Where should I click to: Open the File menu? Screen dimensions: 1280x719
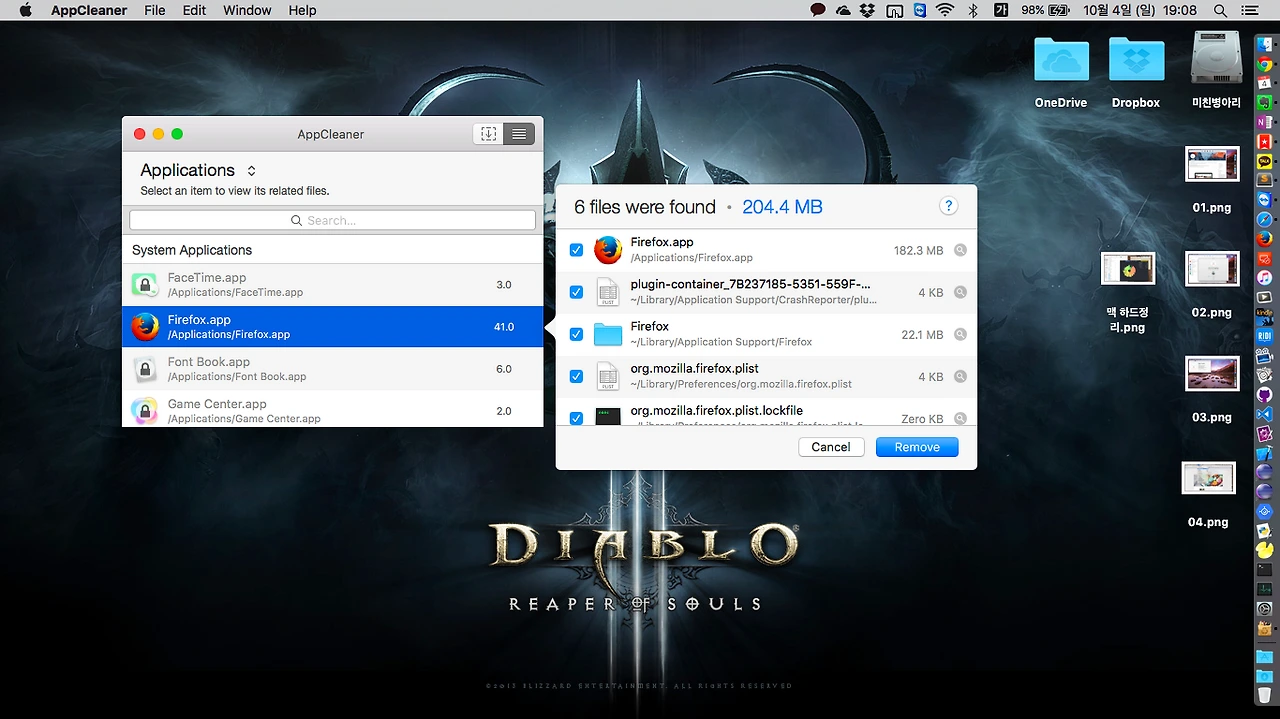point(155,10)
